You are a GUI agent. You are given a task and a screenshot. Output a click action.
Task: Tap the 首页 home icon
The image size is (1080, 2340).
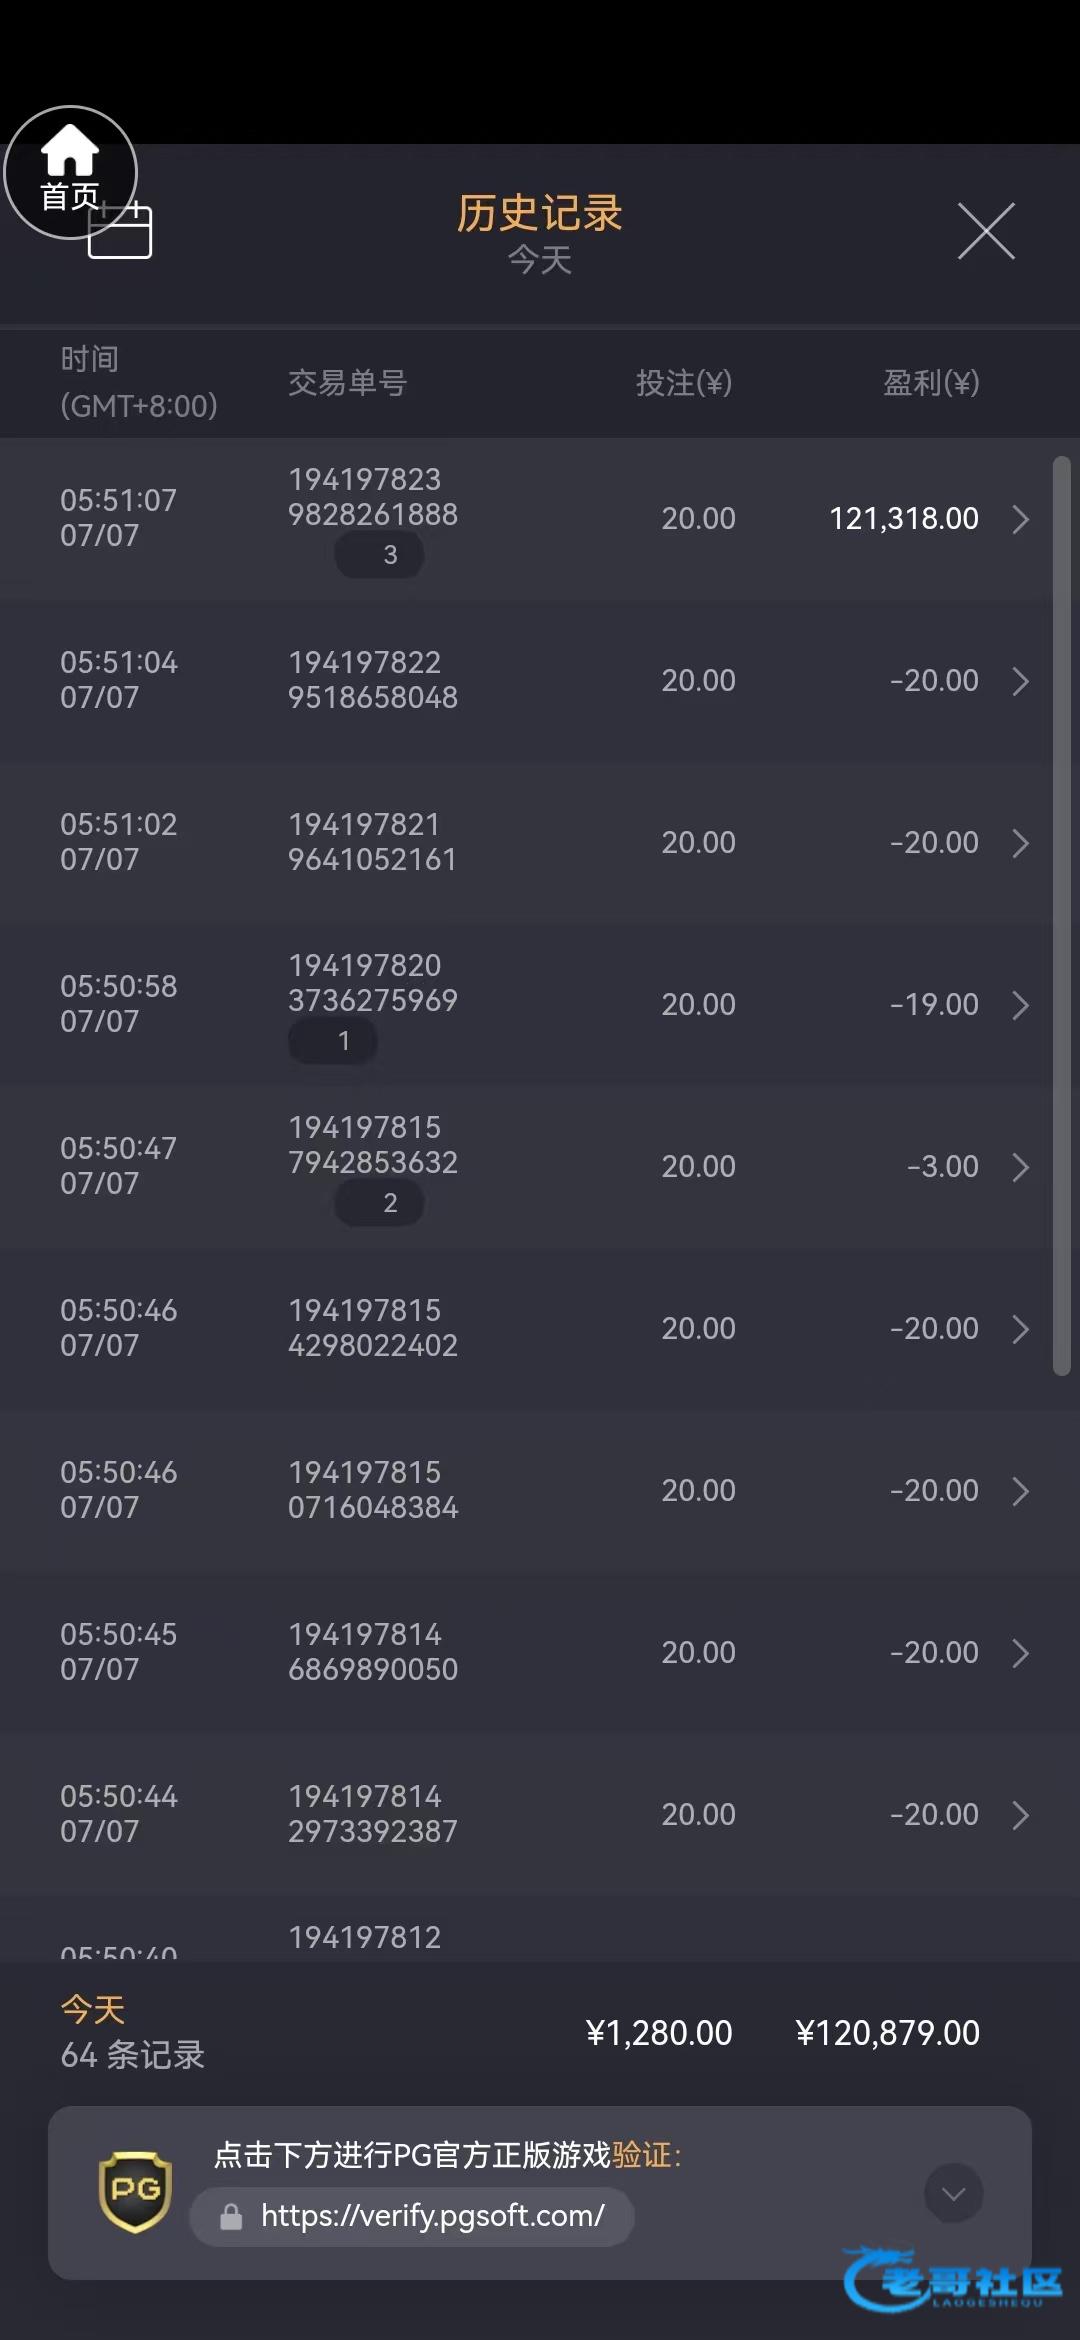coord(70,170)
